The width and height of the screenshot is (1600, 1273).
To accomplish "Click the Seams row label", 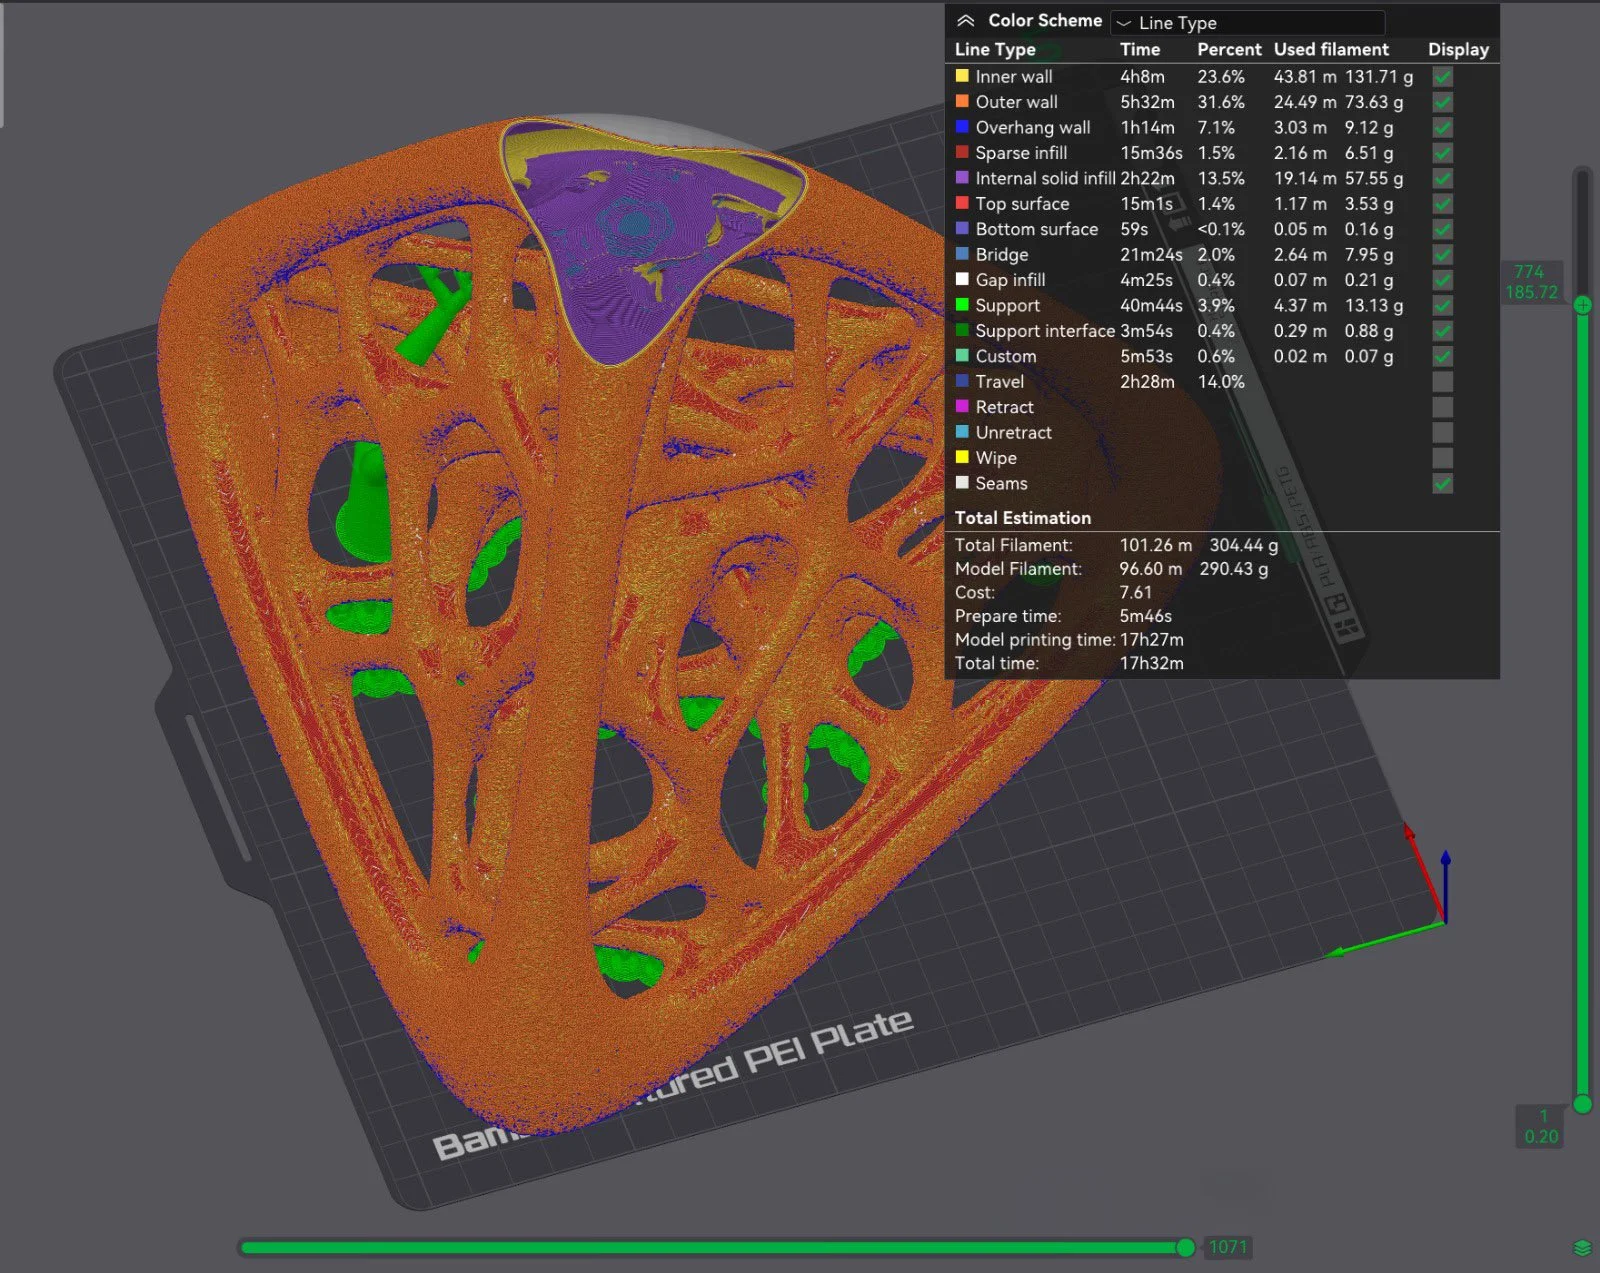I will [x=1001, y=484].
